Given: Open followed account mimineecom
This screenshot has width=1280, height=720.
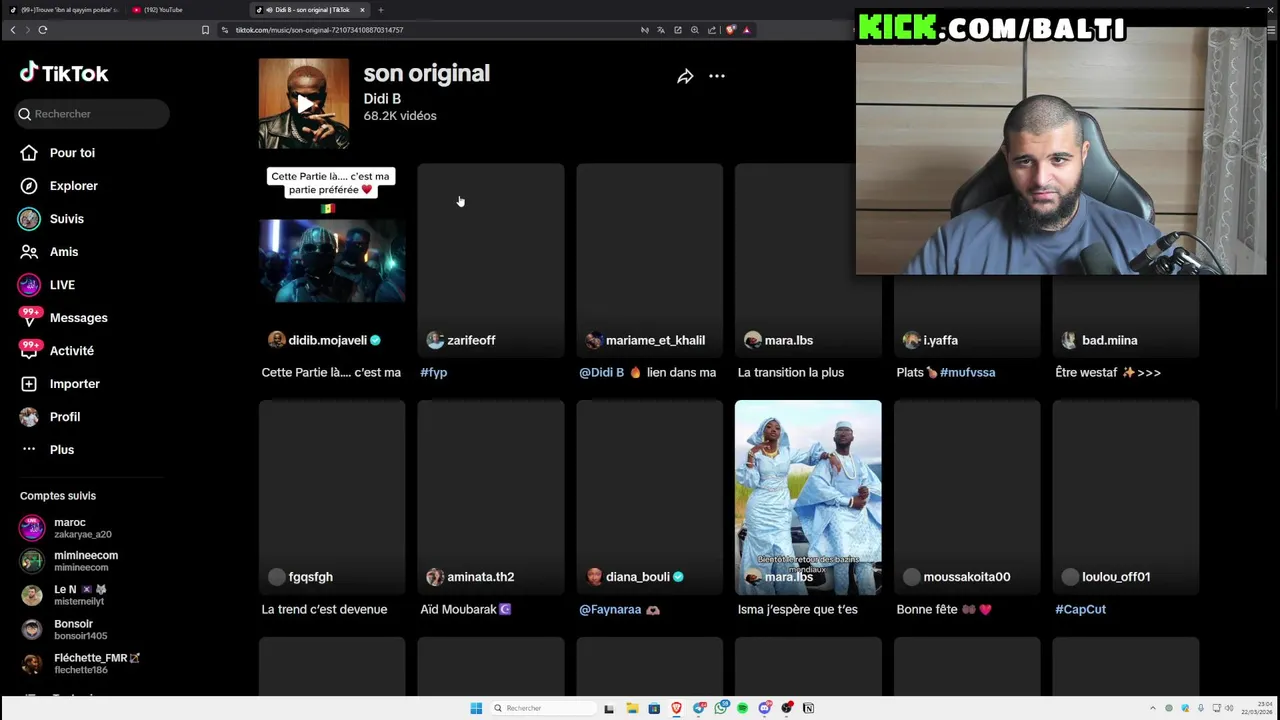Looking at the screenshot, I should point(69,561).
